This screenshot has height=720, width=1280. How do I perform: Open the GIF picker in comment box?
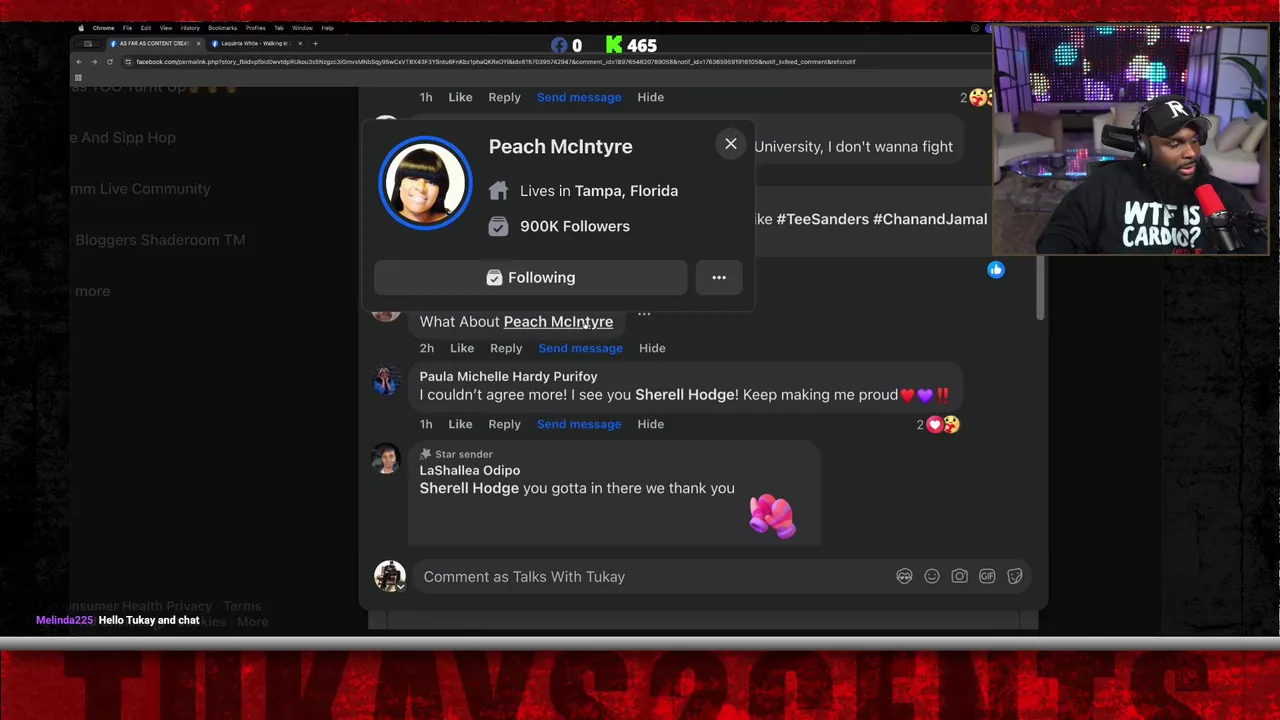[x=987, y=576]
